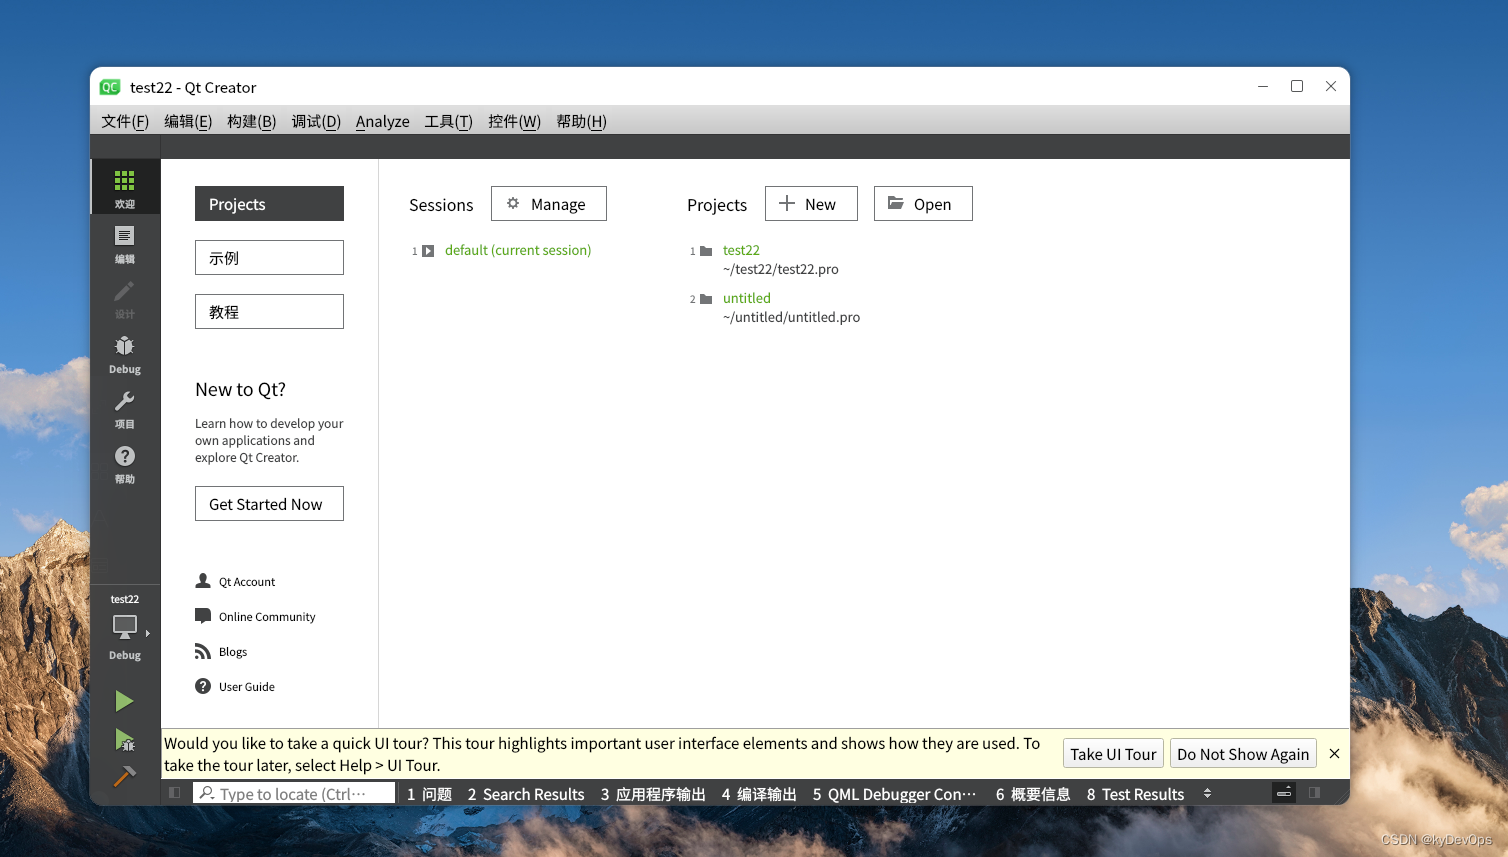Open the 1 问题 (Issues) output pane
This screenshot has height=857, width=1508.
[429, 794]
